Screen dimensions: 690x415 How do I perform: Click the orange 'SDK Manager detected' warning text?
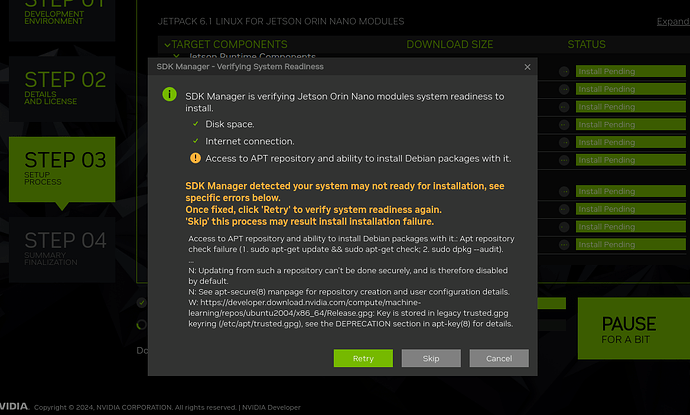pyautogui.click(x=345, y=204)
